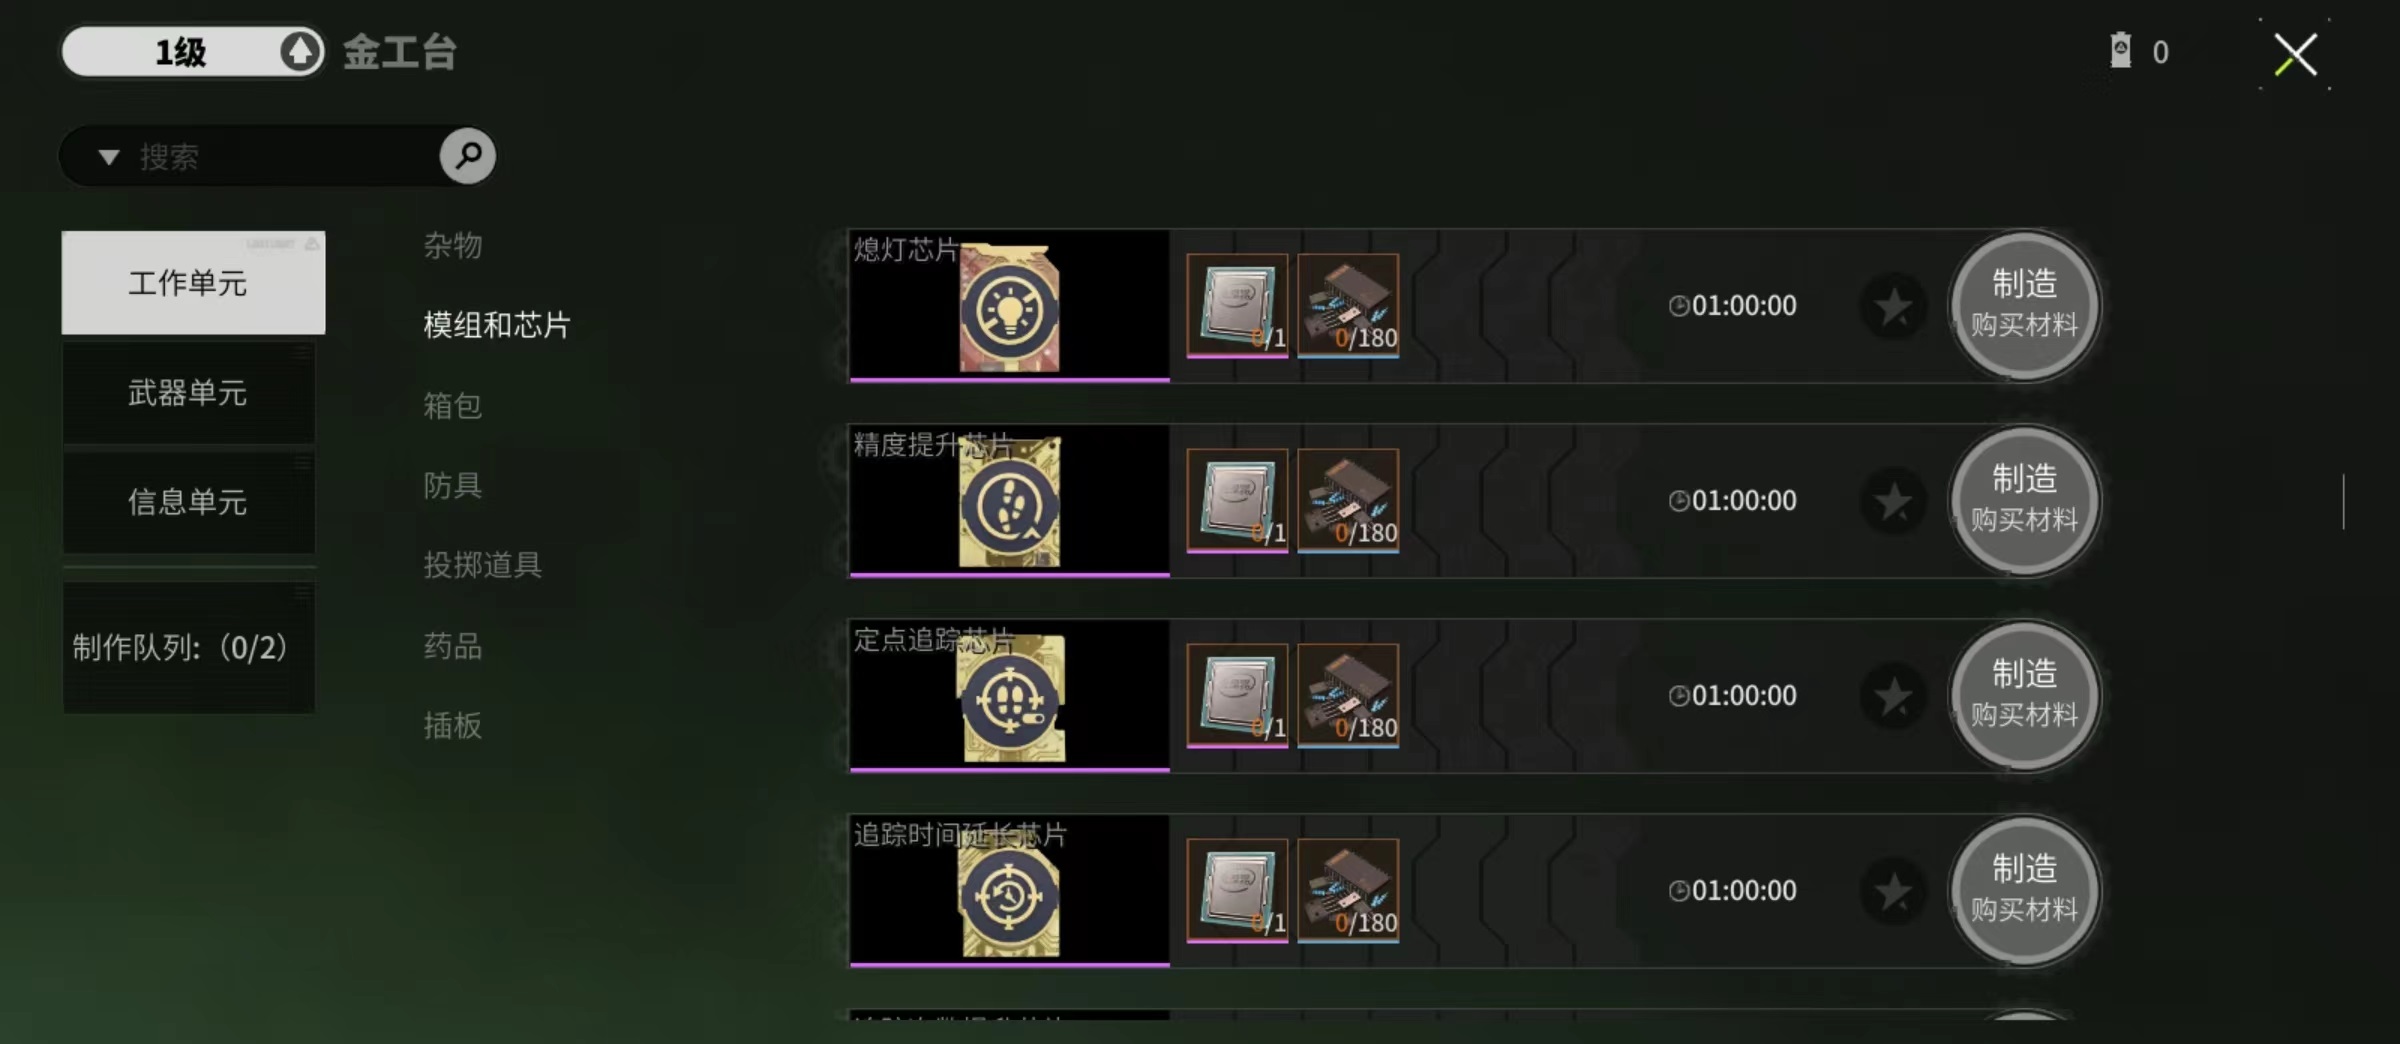Viewport: 2400px width, 1044px height.
Task: Switch to the 武器单元 tab
Action: click(189, 393)
